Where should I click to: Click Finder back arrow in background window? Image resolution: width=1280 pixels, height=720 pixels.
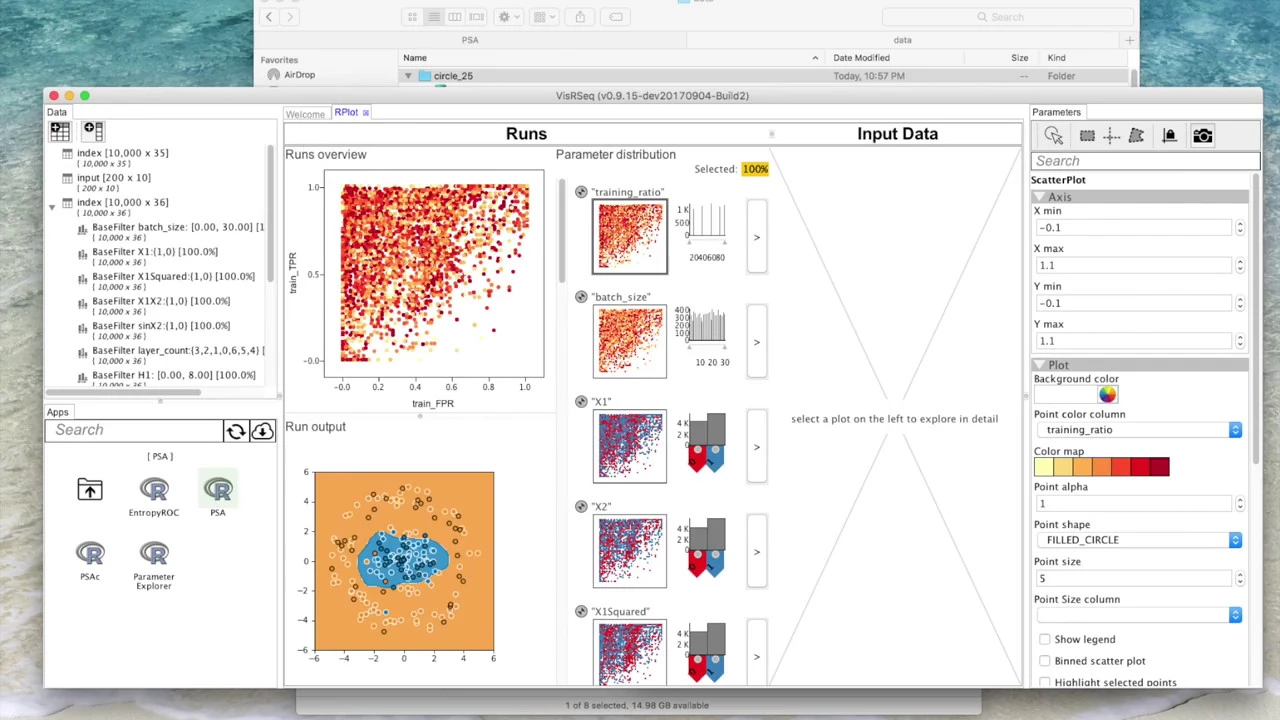point(268,17)
